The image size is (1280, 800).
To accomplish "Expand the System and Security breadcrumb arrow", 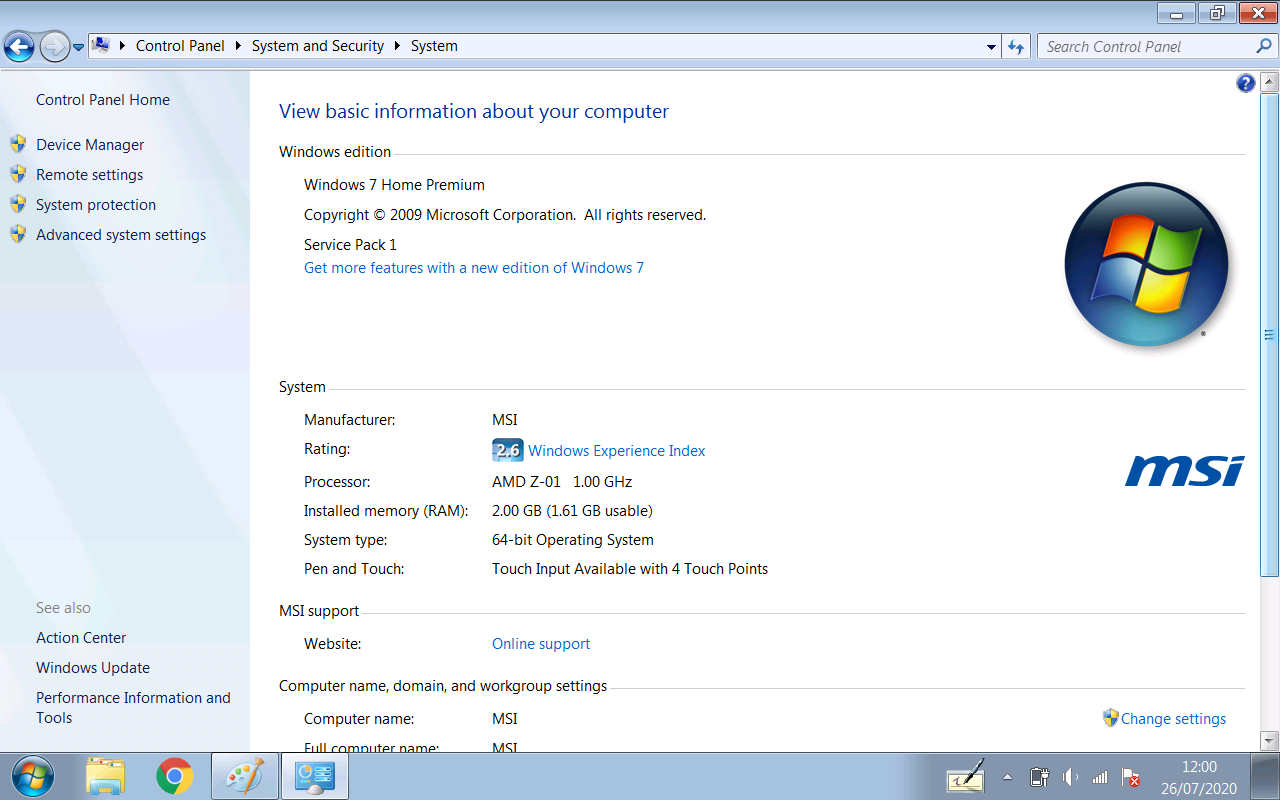I will 399,46.
